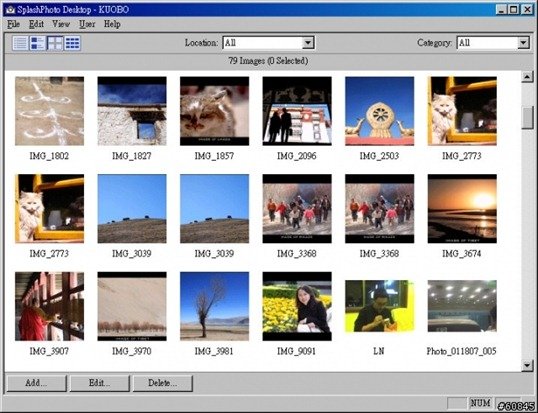This screenshot has width=538, height=413.
Task: Click the Edit... button at the bottom
Action: tap(100, 383)
